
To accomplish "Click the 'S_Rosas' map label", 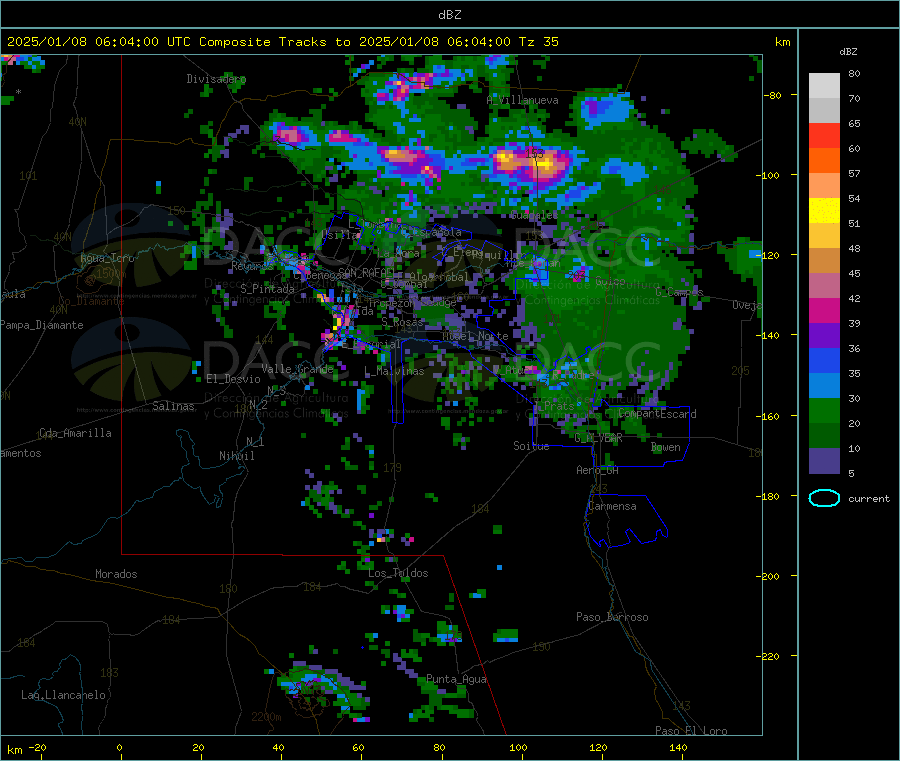I will [x=402, y=323].
